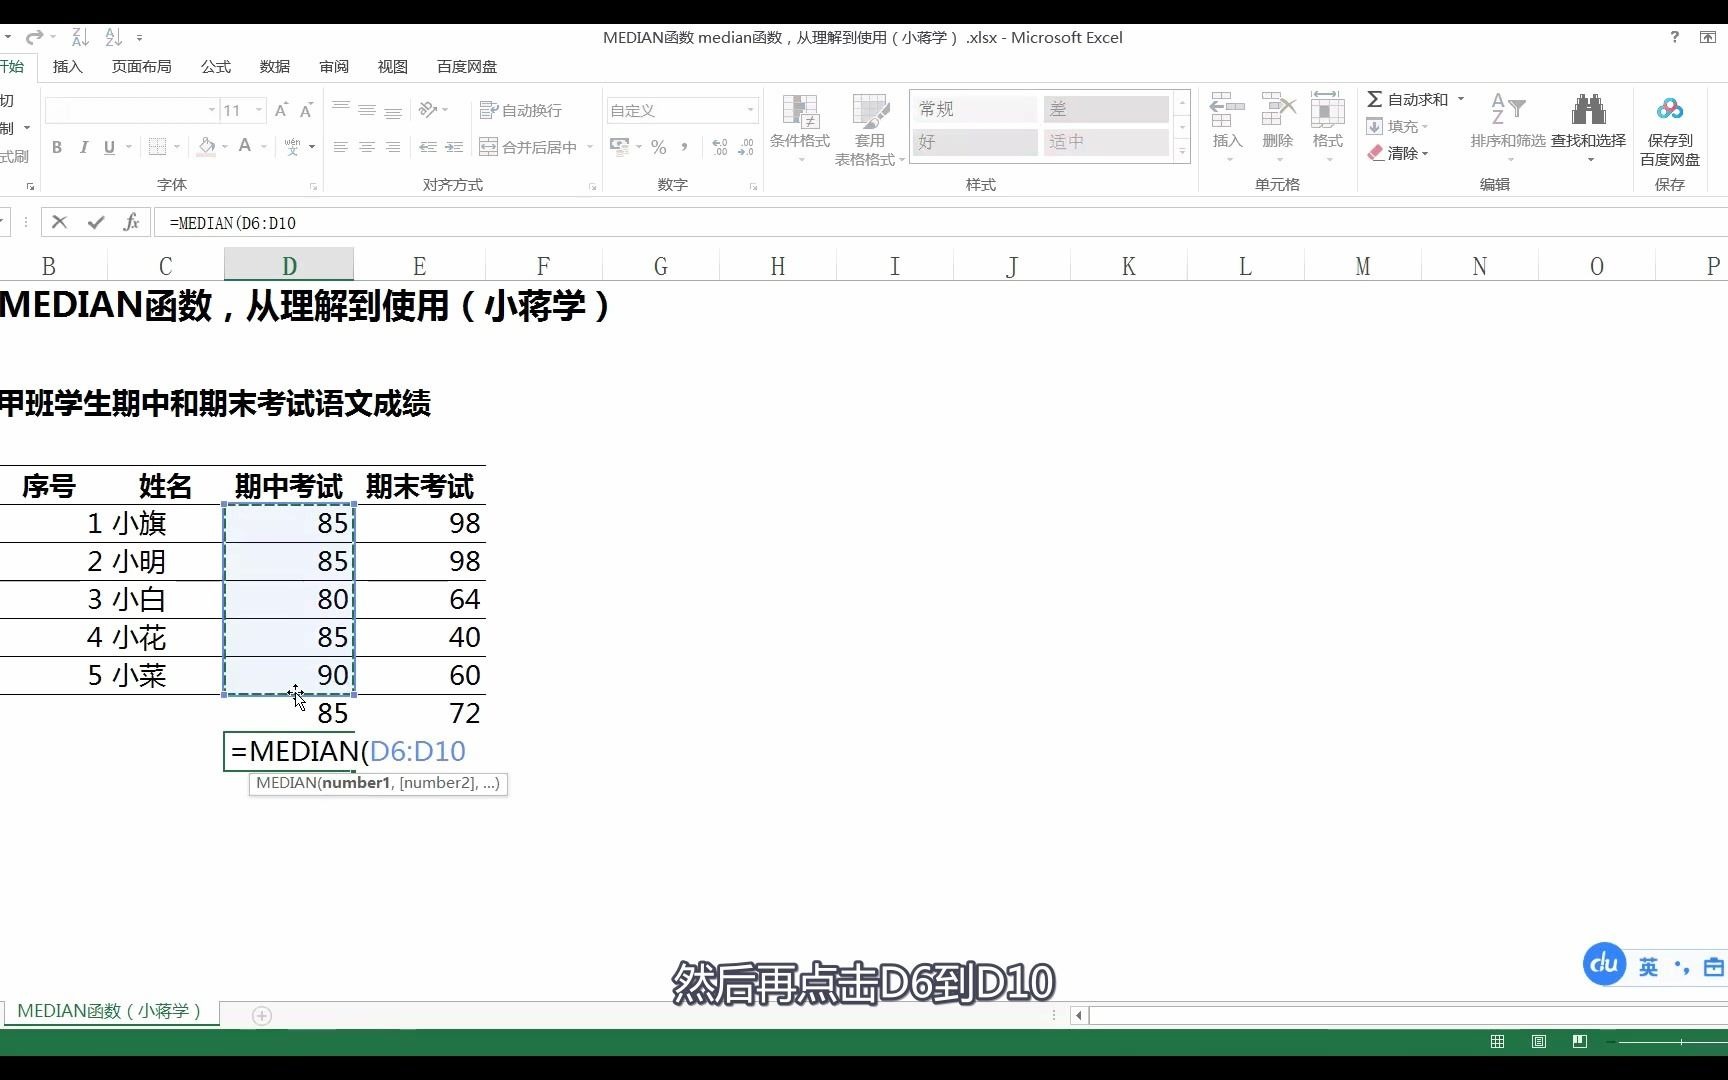Open AutoSum dropdown arrow
Viewport: 1728px width, 1080px height.
click(1461, 99)
